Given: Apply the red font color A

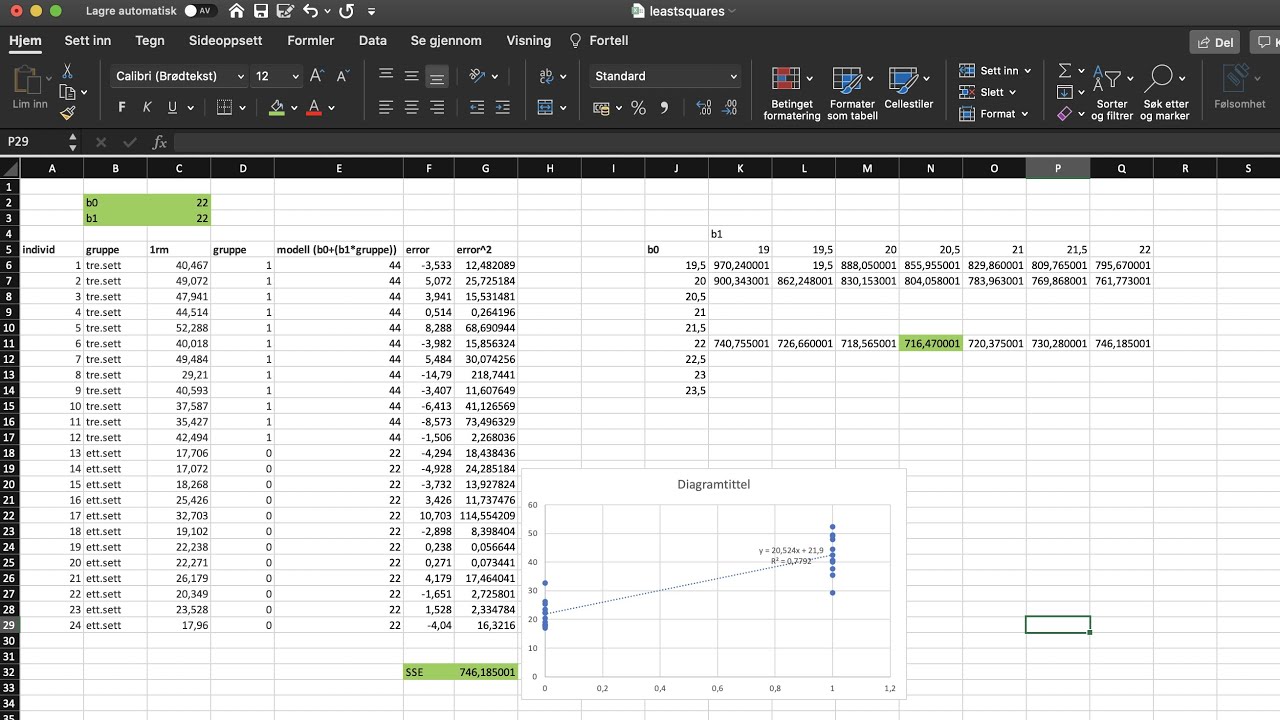Looking at the screenshot, I should 314,108.
